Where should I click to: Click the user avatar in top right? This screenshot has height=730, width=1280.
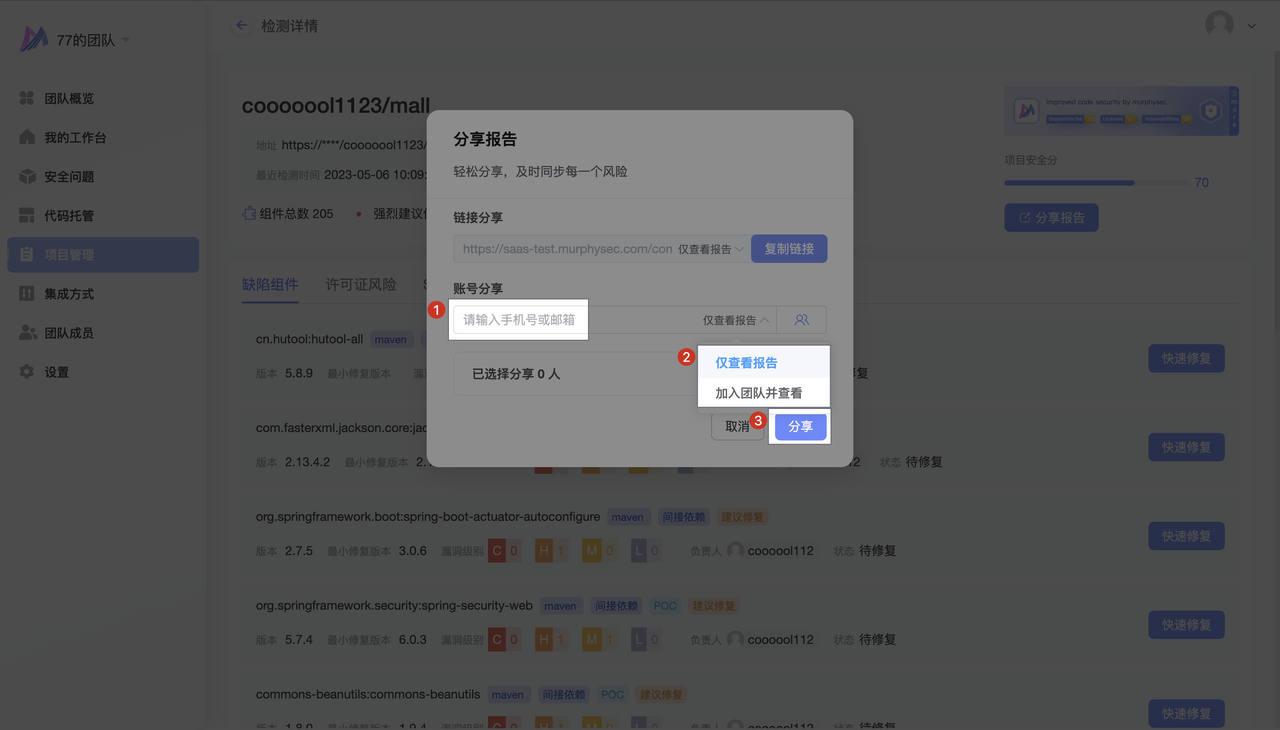[x=1219, y=25]
